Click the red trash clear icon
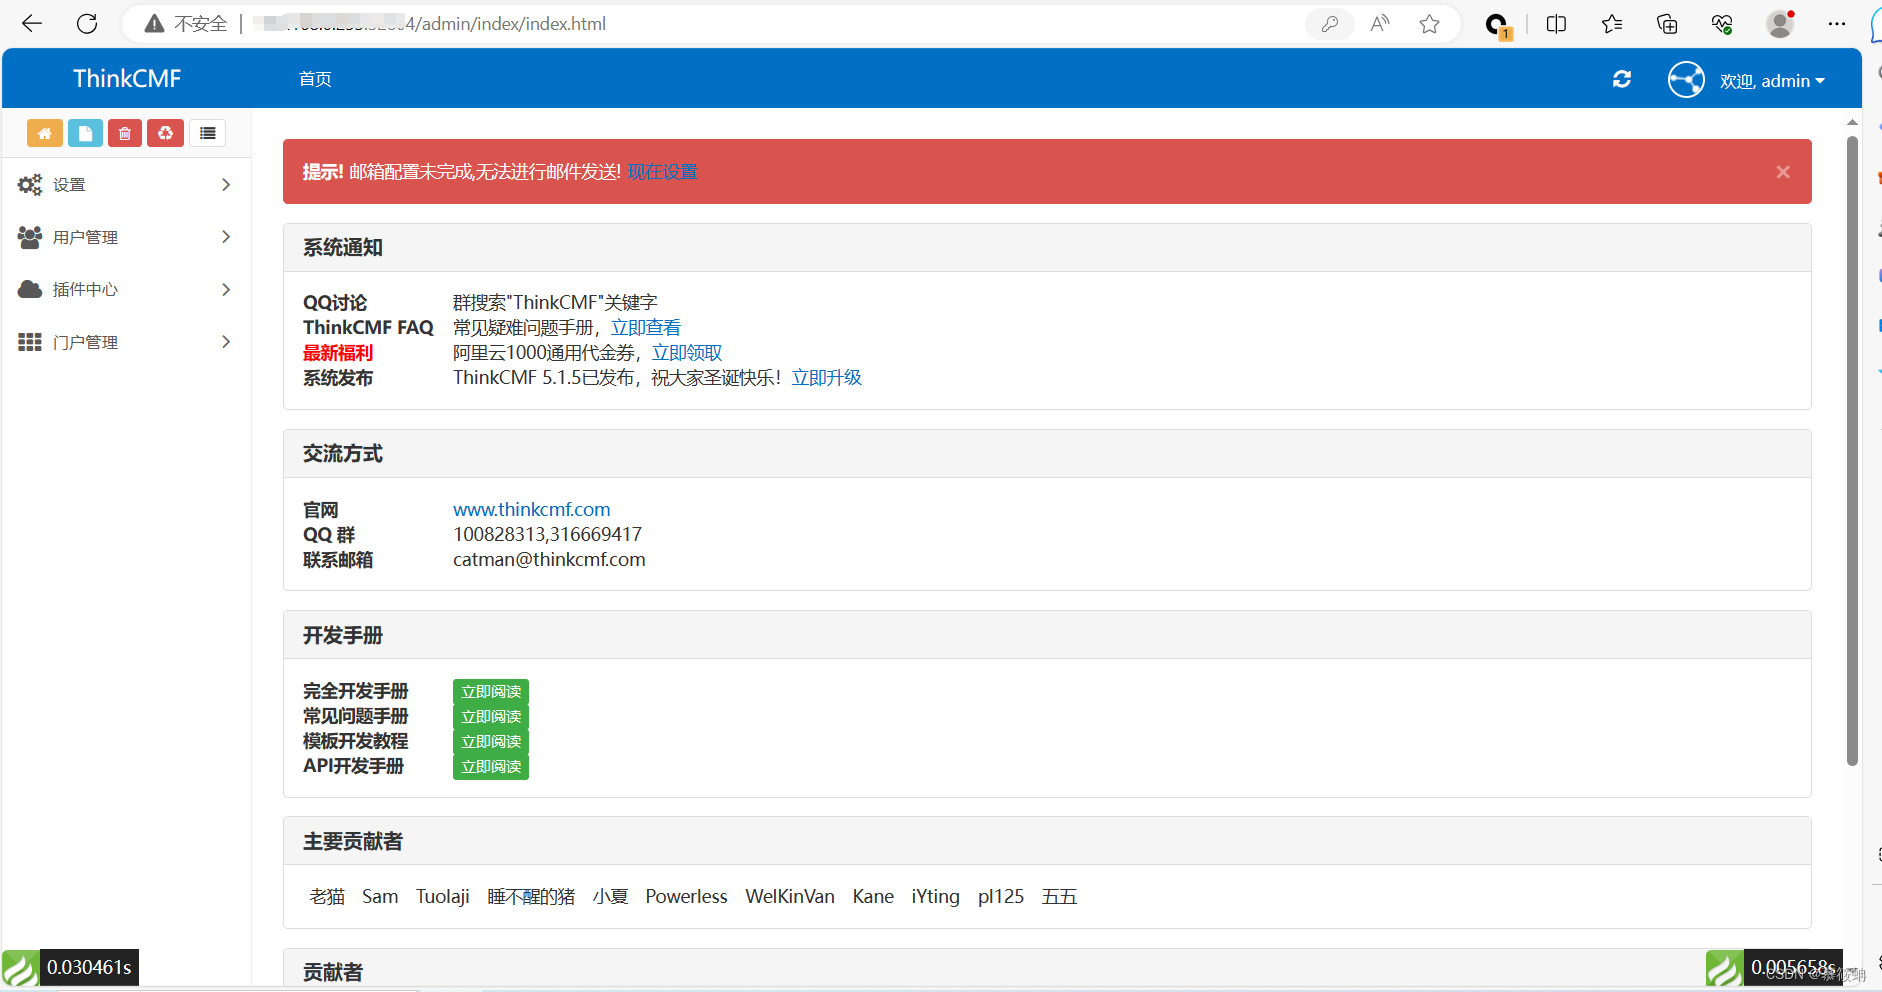 pyautogui.click(x=124, y=132)
